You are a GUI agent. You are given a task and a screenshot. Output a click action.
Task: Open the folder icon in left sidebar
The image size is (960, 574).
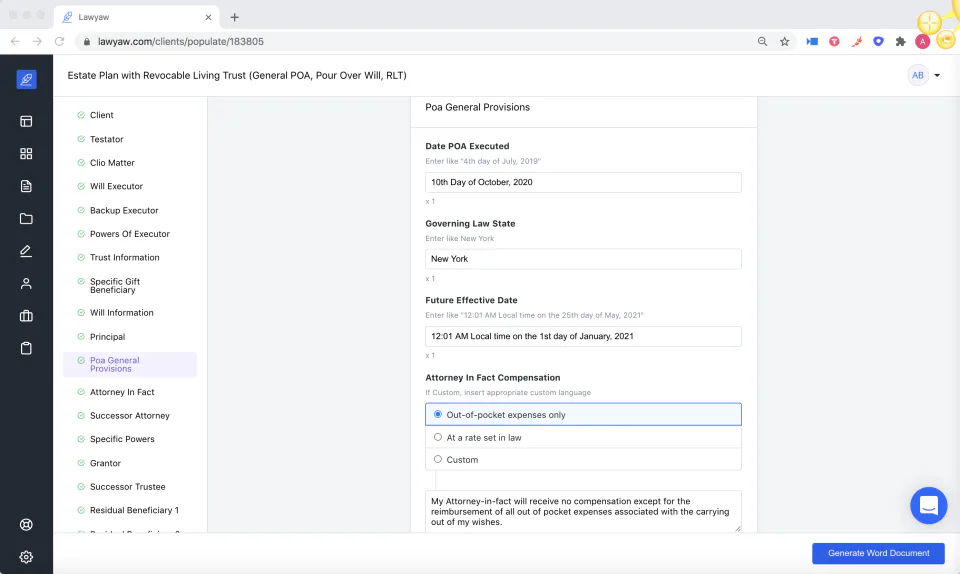point(26,218)
